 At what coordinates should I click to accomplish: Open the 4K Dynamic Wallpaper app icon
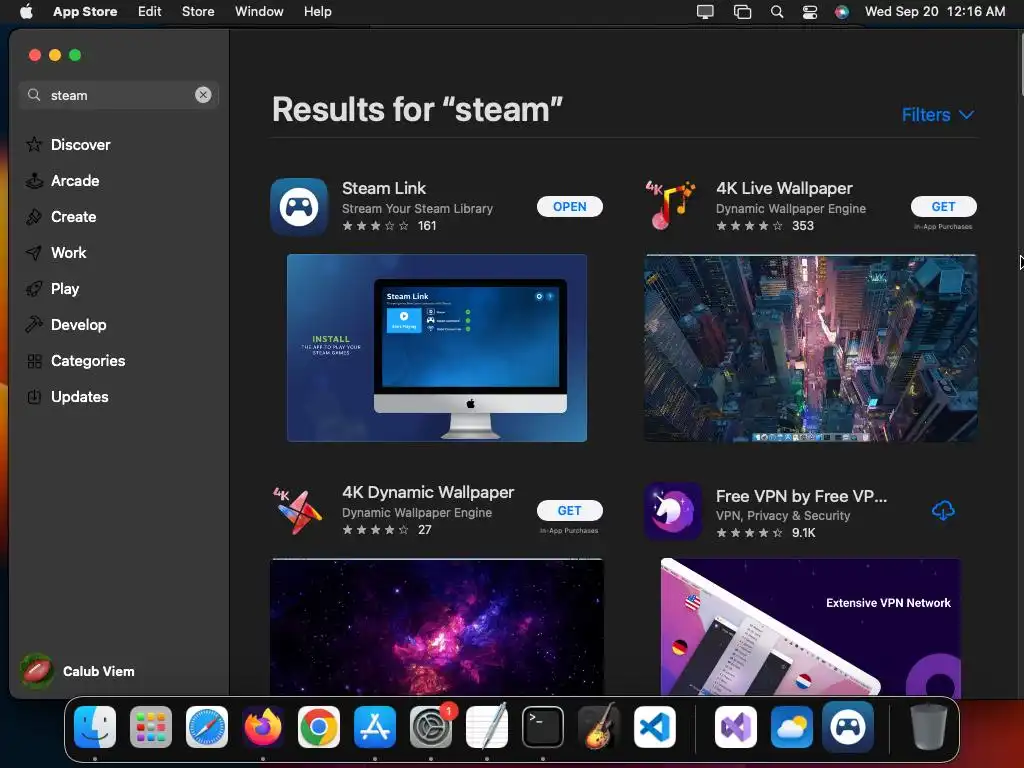tap(299, 511)
